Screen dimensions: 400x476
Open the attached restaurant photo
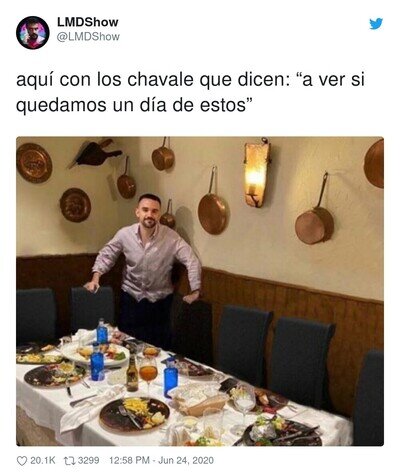click(x=200, y=291)
